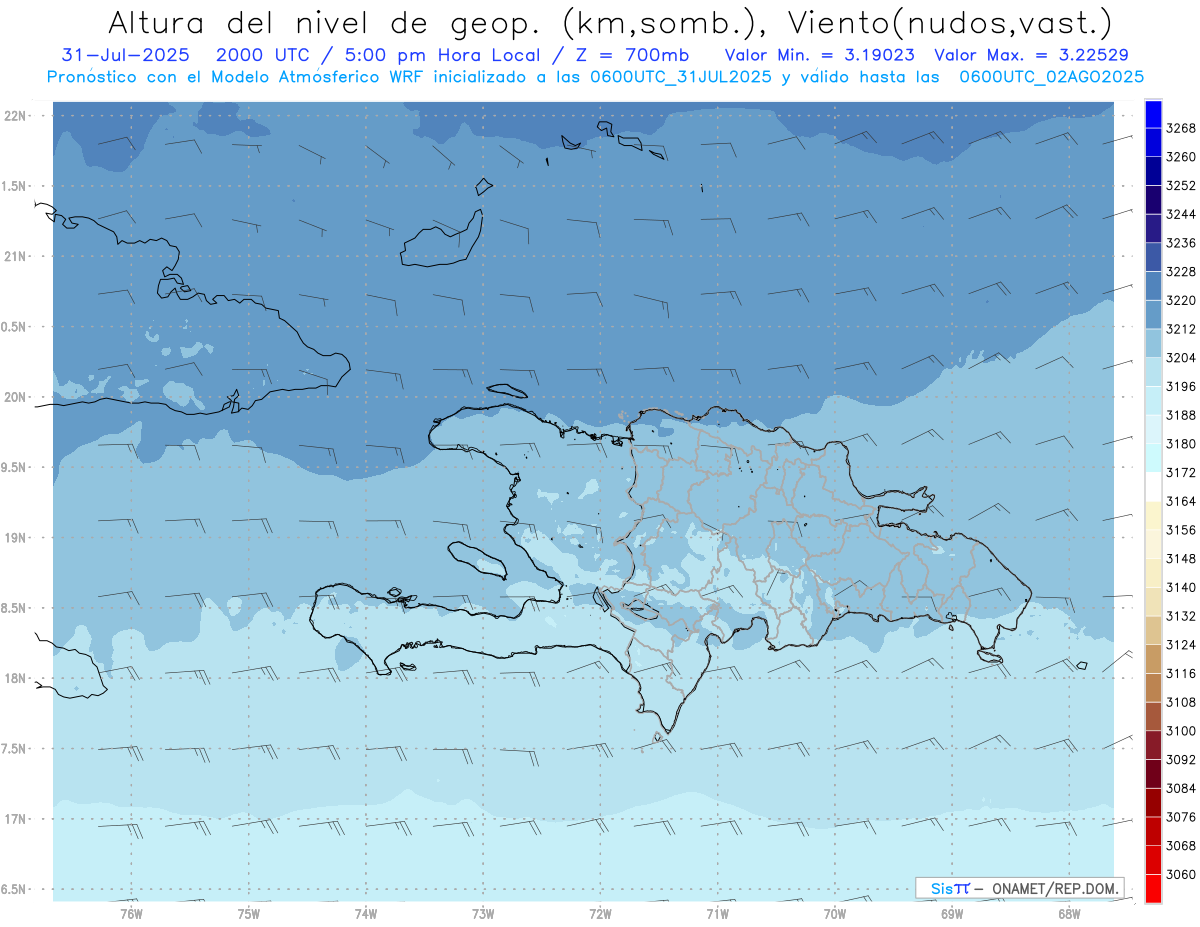Click the latitude label '21N'
1200x927 pixels.
click(x=16, y=257)
